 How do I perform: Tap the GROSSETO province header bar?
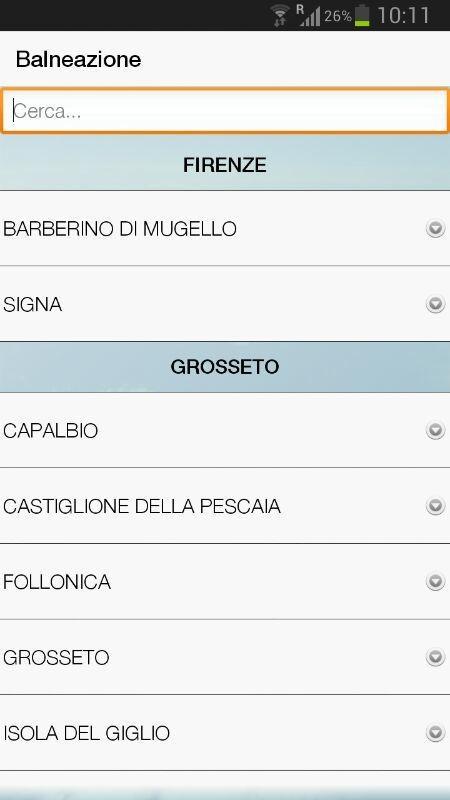click(225, 367)
